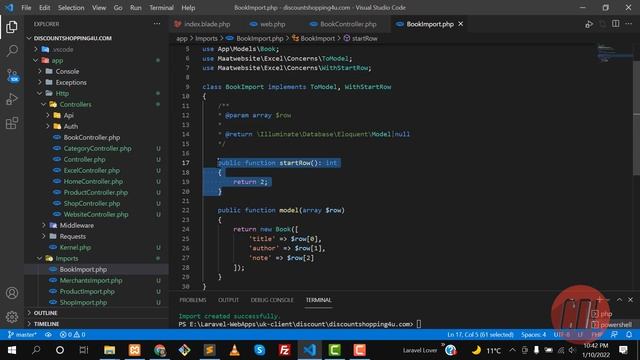Click the editor vertical scrollbar

636,118
